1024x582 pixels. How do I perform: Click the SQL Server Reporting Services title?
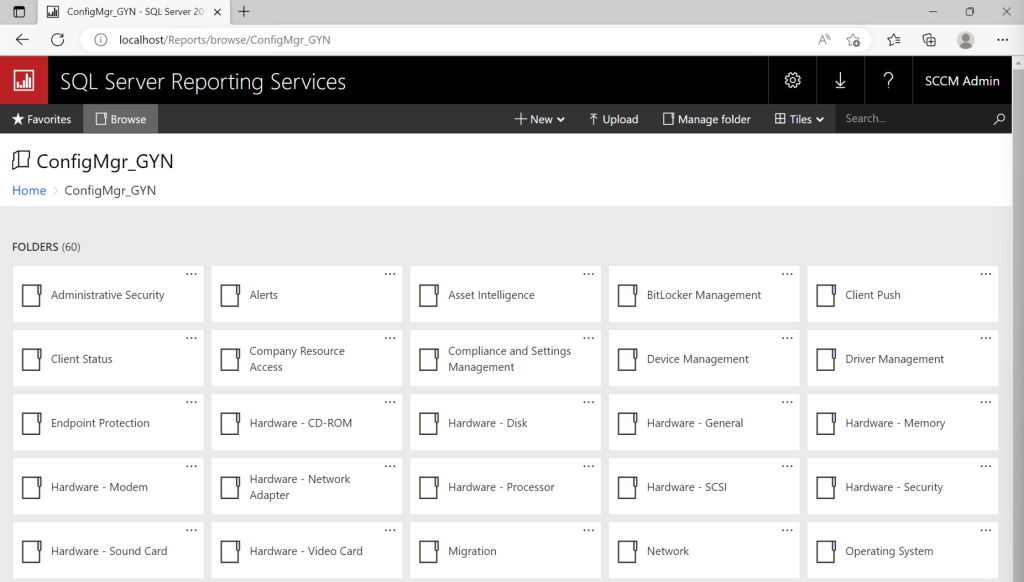pos(203,82)
